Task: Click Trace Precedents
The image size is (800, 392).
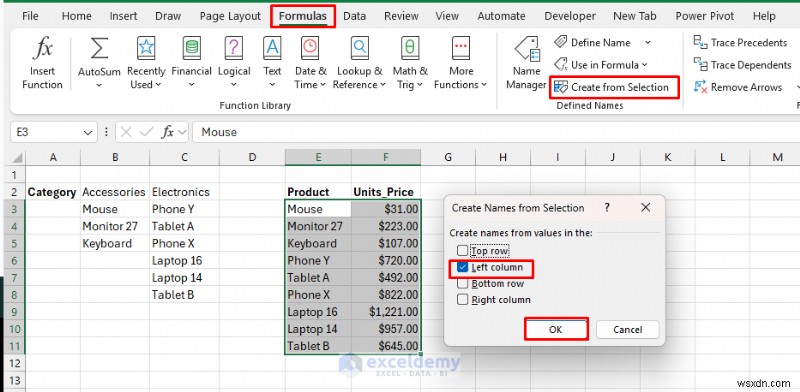Action: pyautogui.click(x=740, y=42)
